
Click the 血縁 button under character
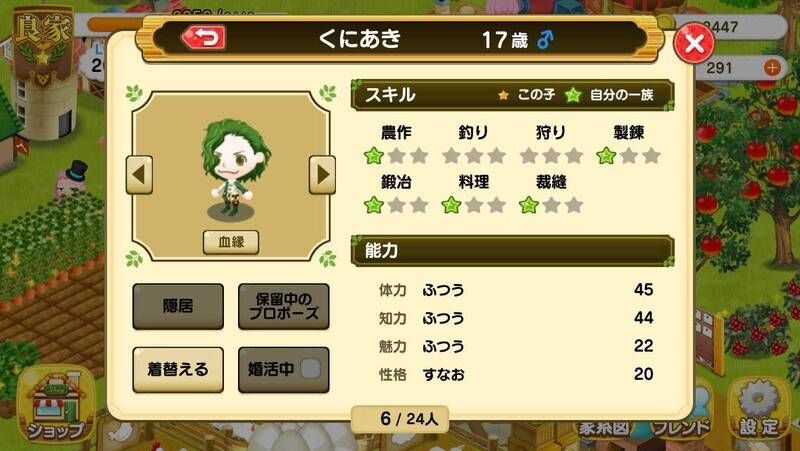click(231, 242)
